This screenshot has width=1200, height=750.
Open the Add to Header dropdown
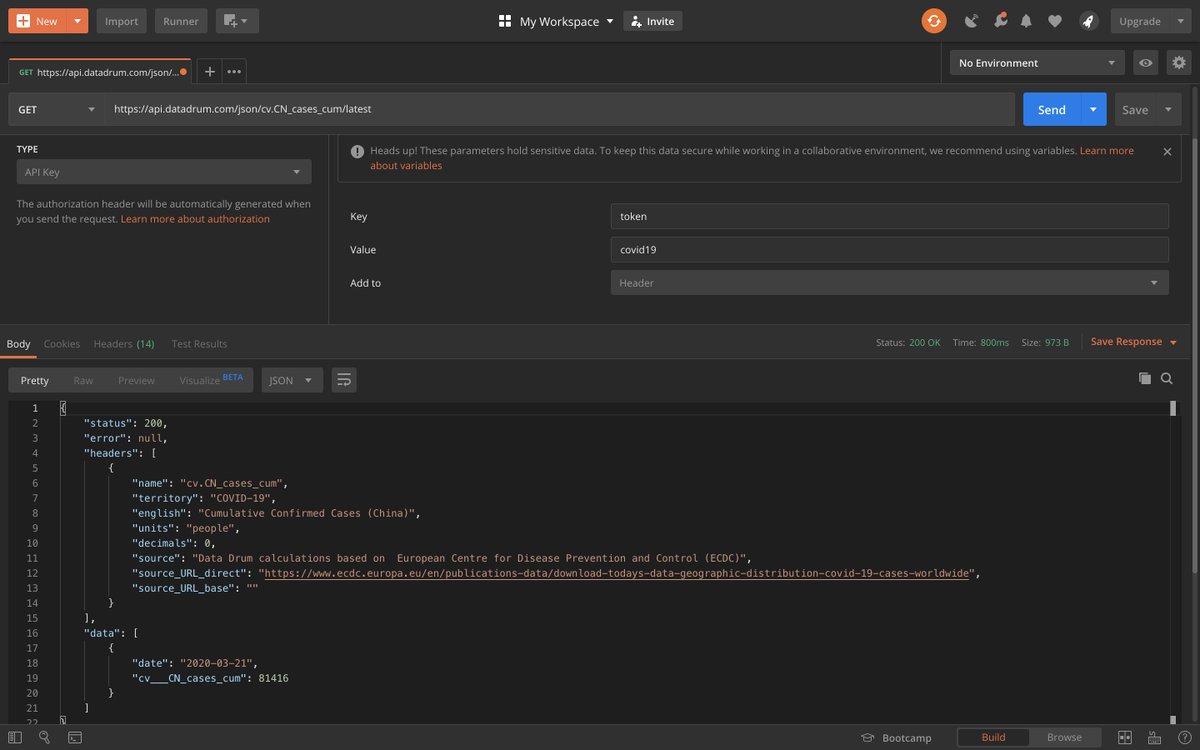[889, 283]
